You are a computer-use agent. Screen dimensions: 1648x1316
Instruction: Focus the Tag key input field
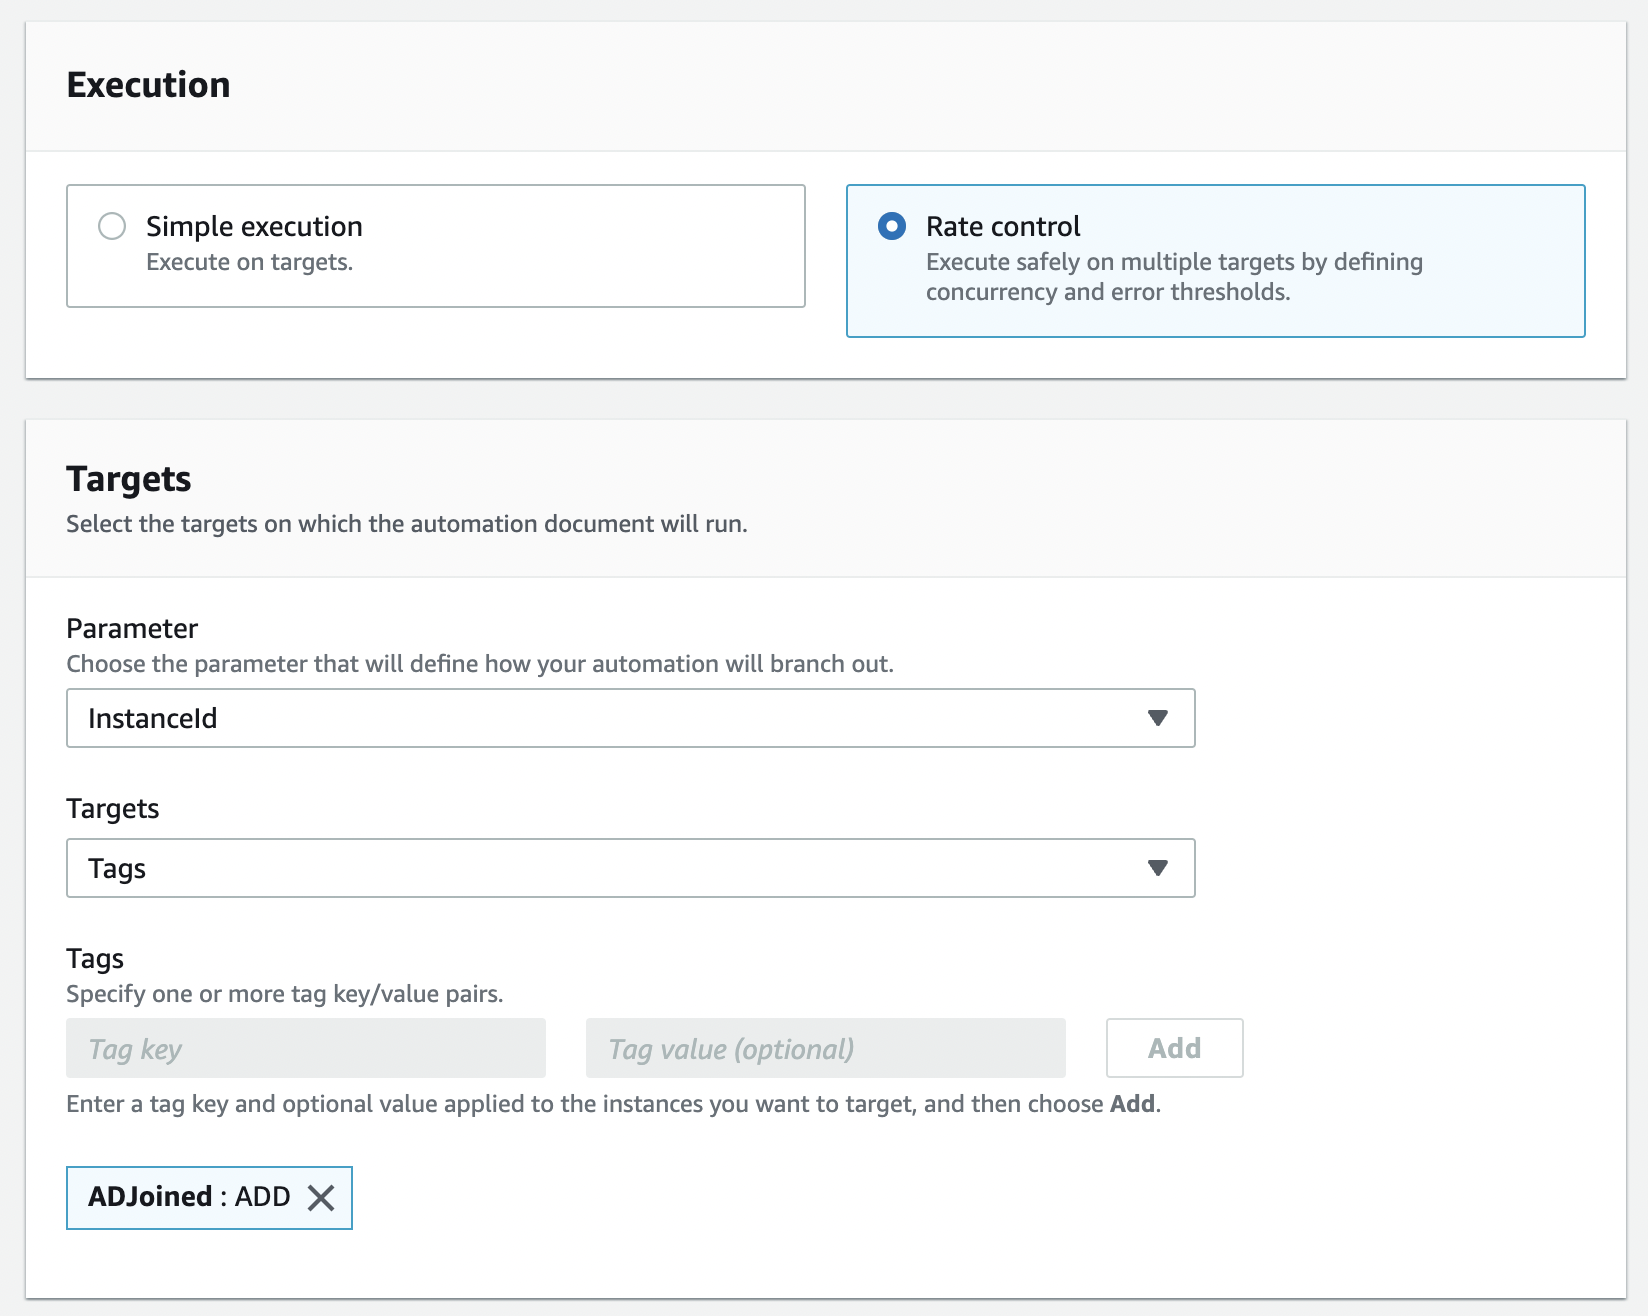point(306,1048)
